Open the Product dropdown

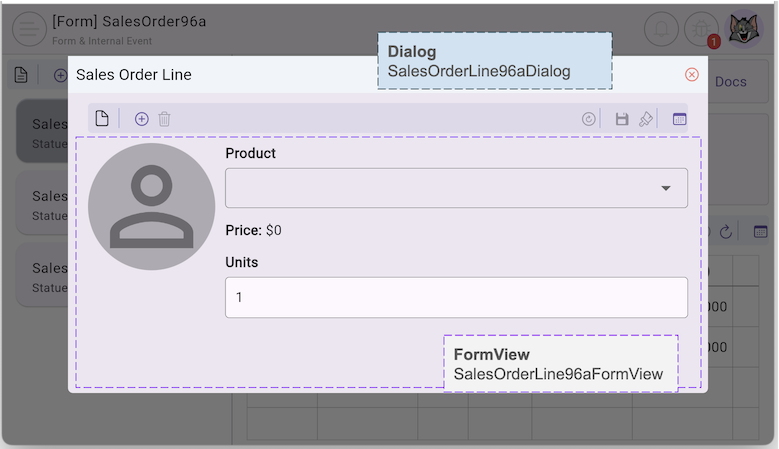456,188
